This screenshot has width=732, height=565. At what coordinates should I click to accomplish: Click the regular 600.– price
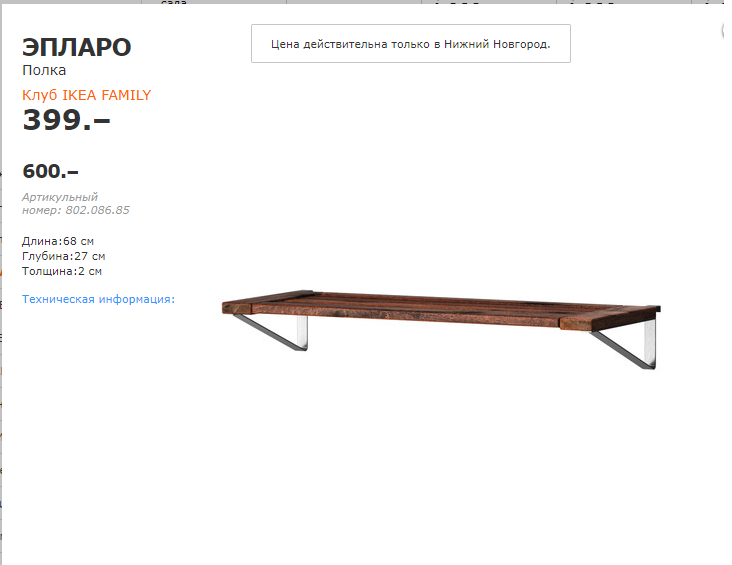[50, 171]
